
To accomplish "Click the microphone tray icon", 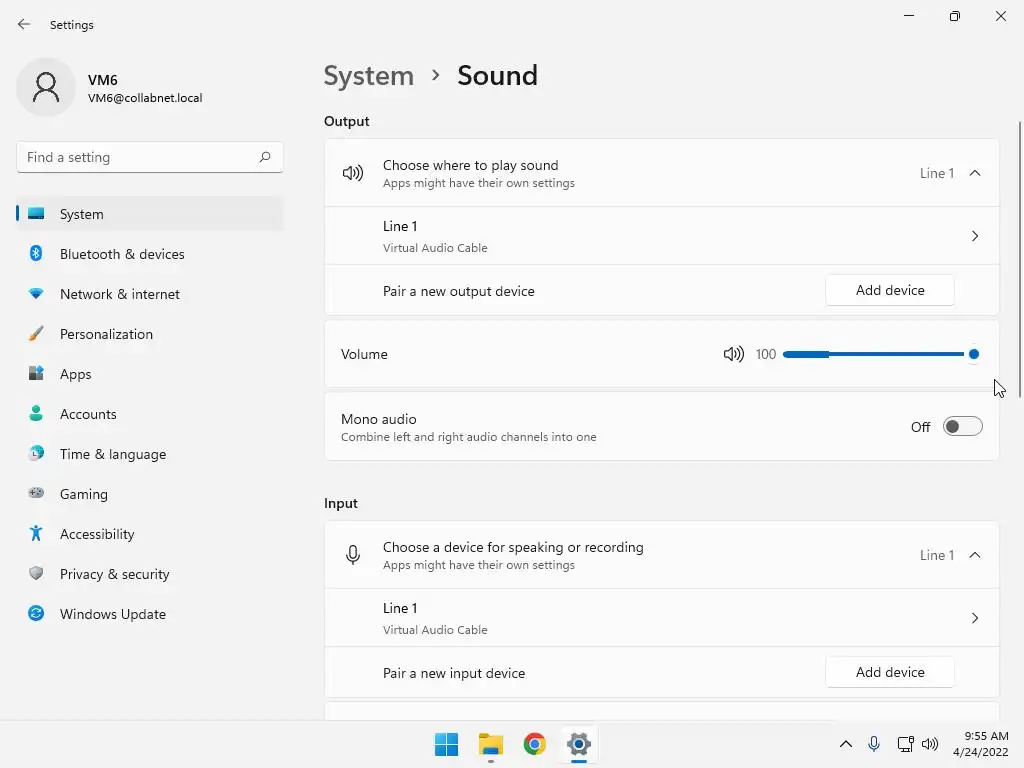I will point(874,744).
